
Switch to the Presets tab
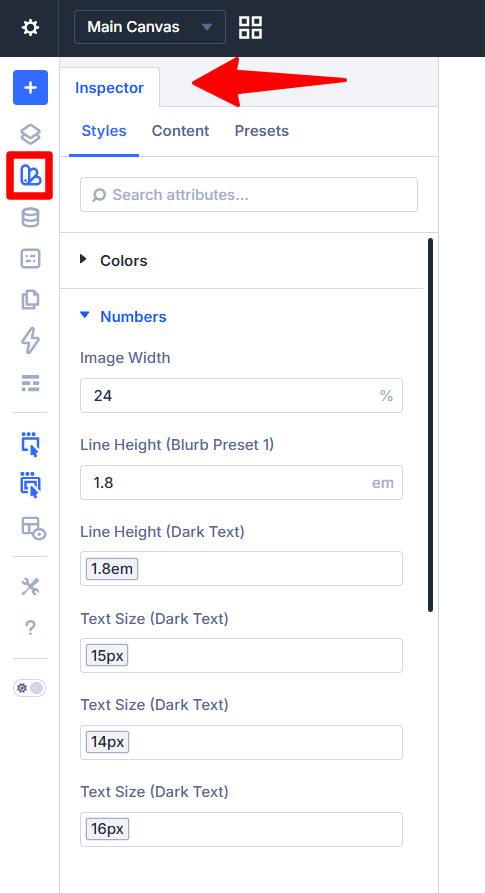pyautogui.click(x=262, y=131)
